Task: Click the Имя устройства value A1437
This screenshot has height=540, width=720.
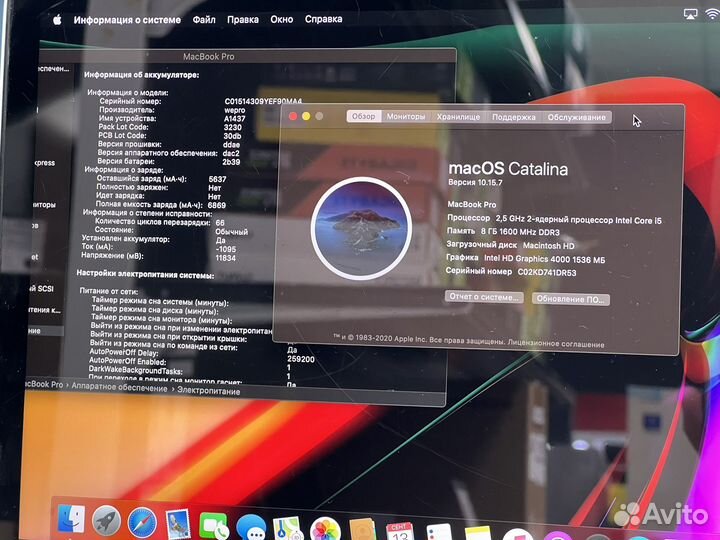Action: (x=234, y=118)
